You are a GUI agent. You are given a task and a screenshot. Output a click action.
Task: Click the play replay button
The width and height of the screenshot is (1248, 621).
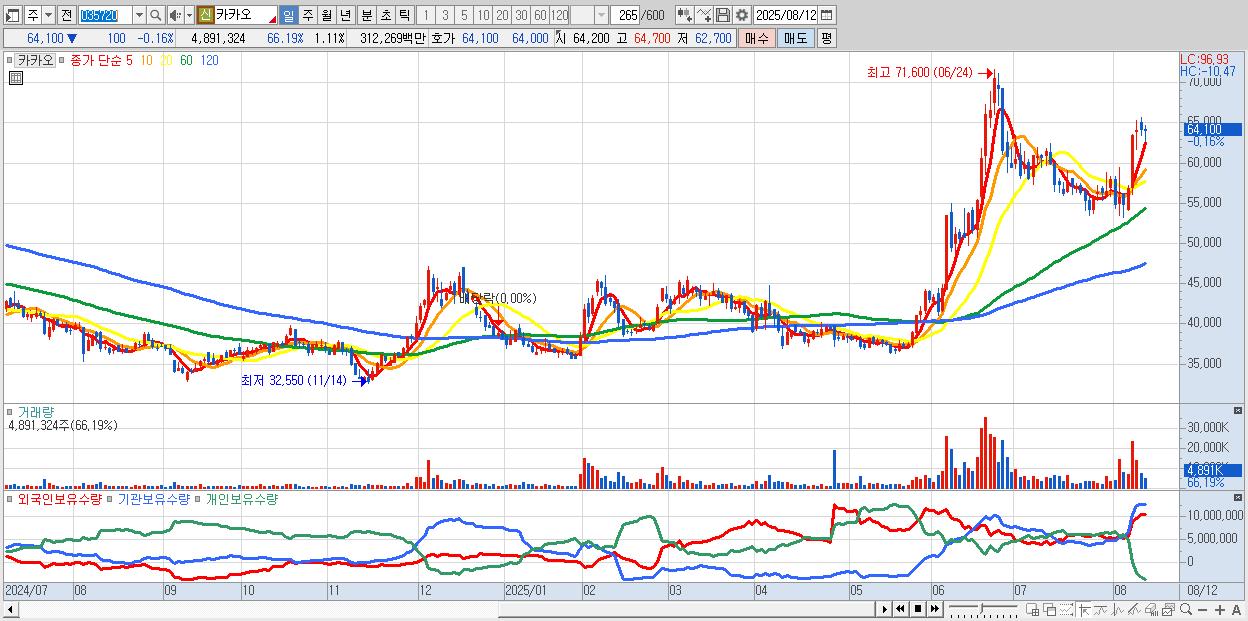885,608
